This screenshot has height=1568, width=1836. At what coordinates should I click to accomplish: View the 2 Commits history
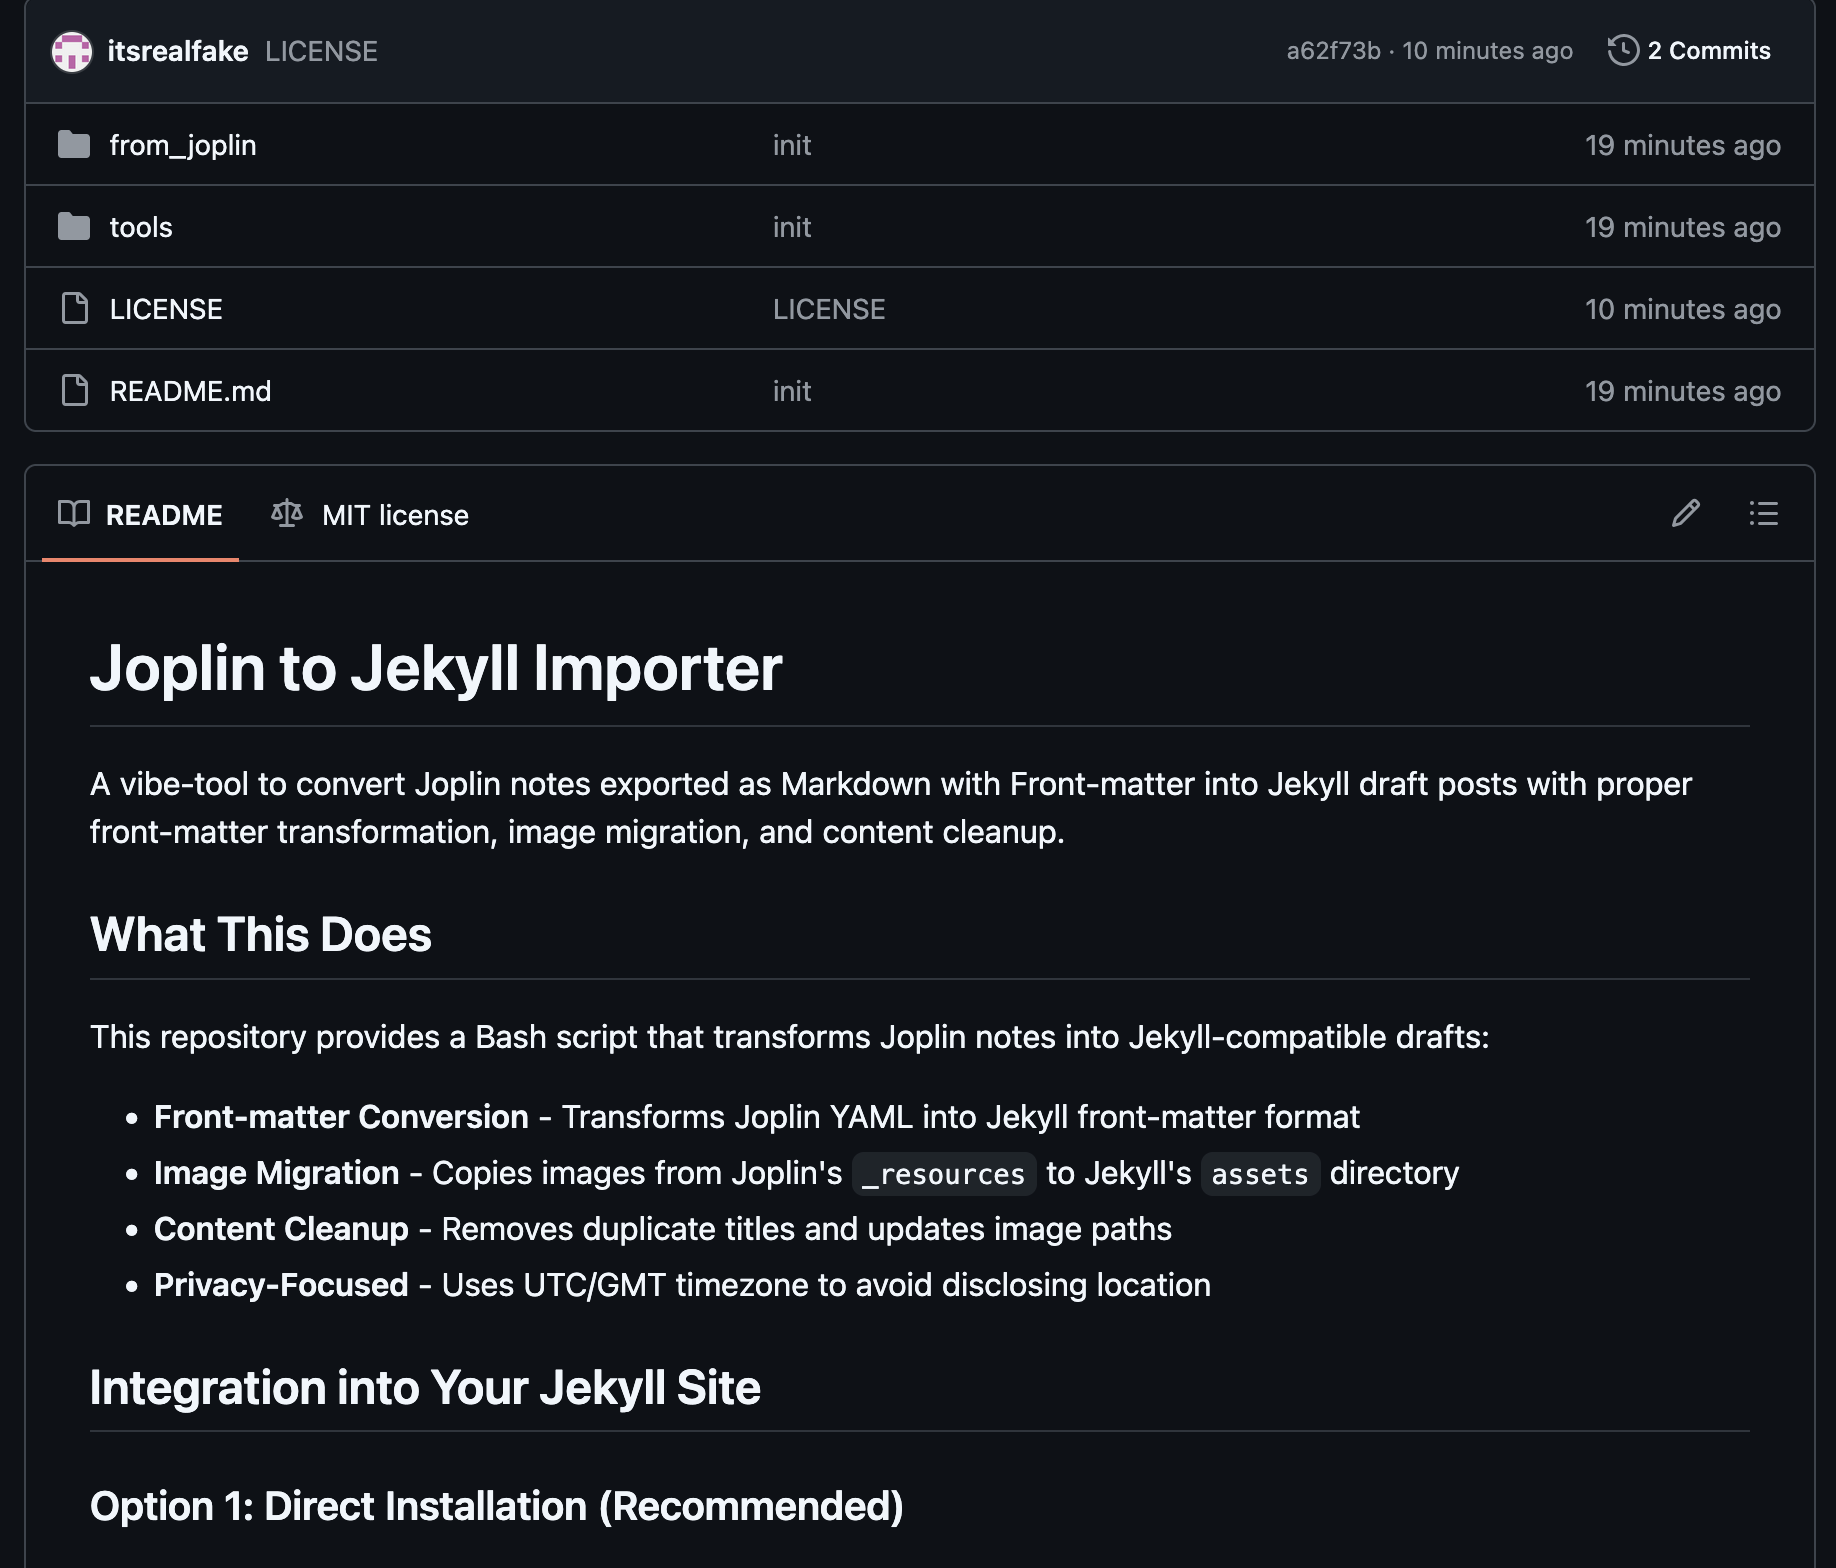(1708, 50)
